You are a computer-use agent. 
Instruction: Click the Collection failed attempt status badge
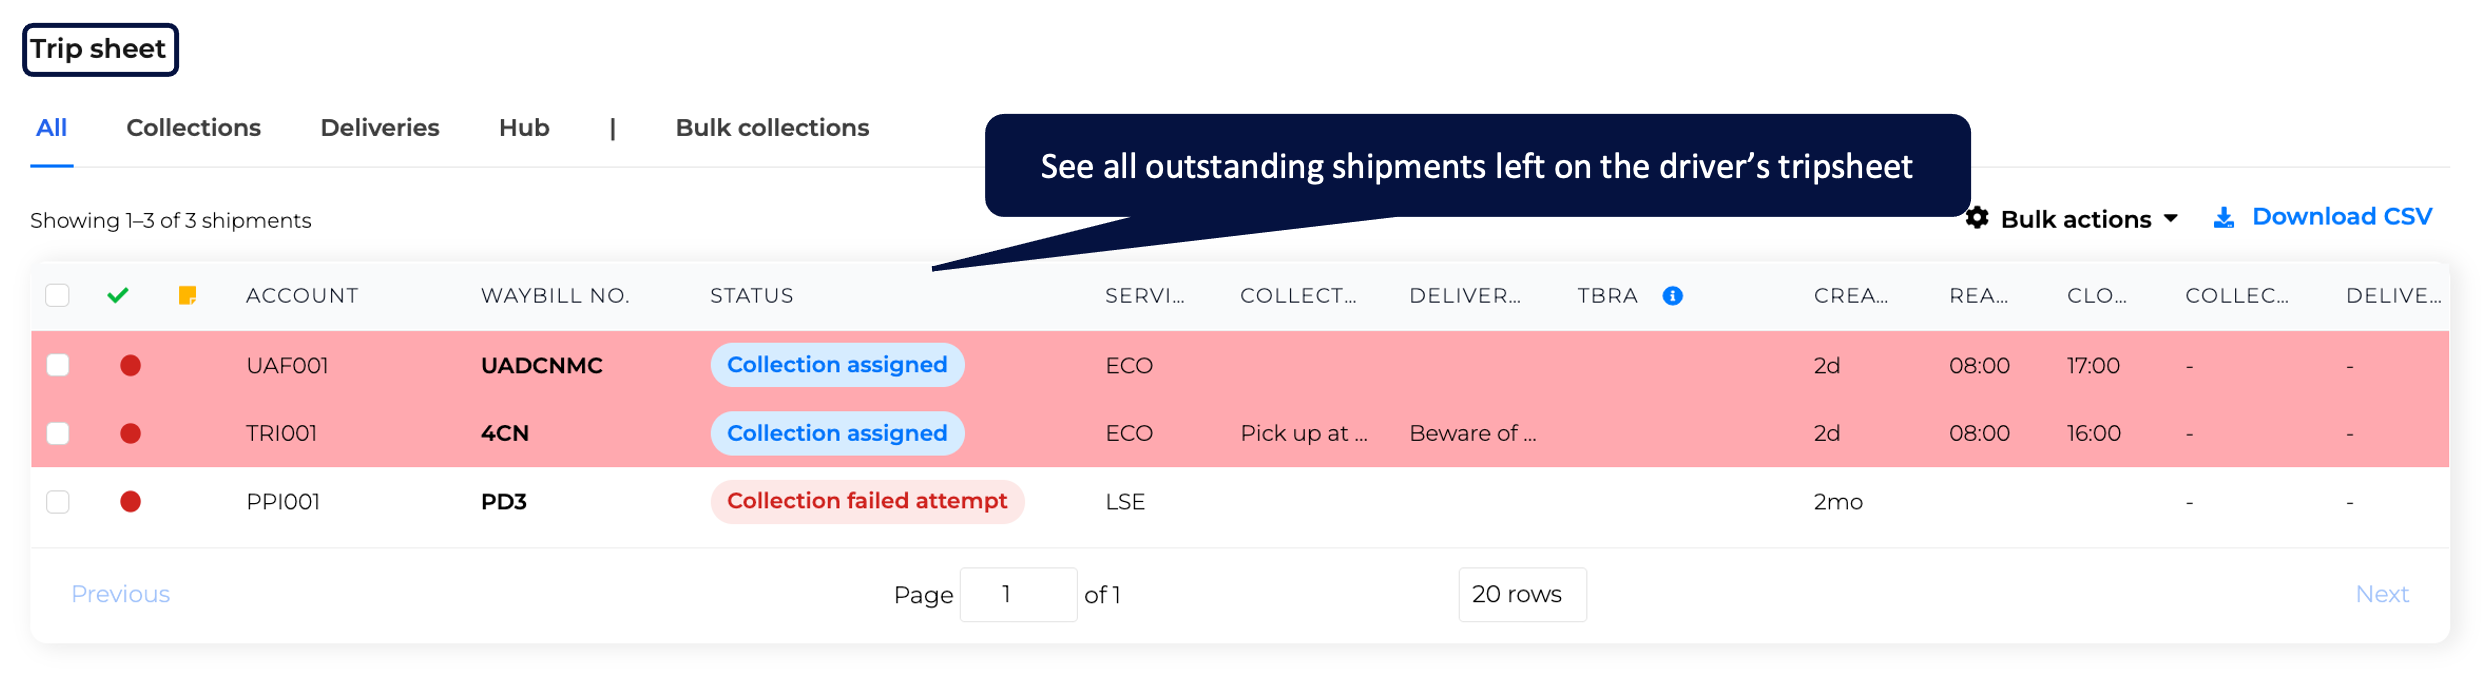point(867,501)
